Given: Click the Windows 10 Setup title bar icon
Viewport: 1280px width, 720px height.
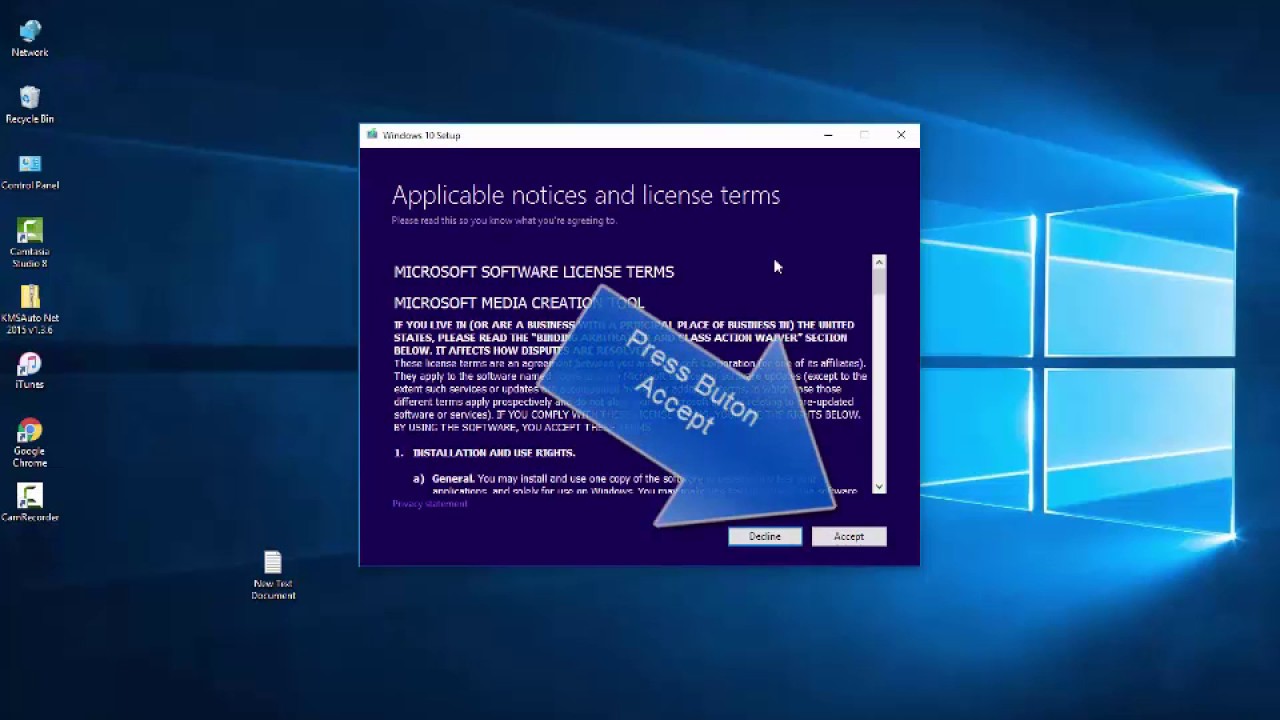Looking at the screenshot, I should pyautogui.click(x=372, y=135).
